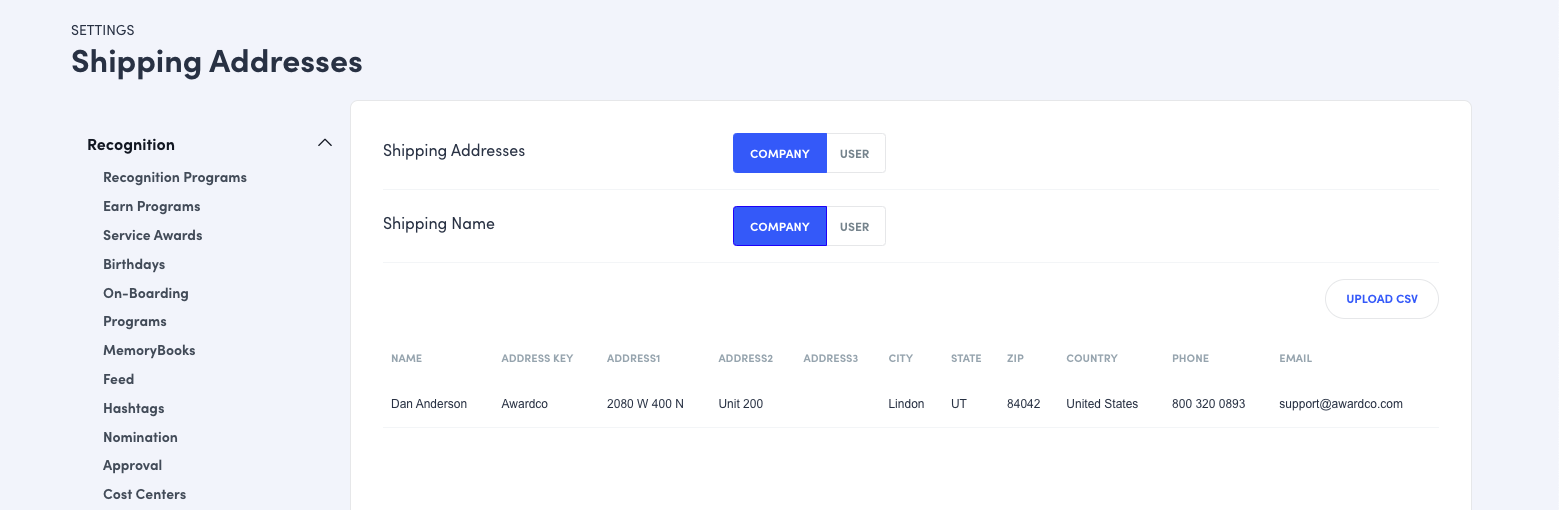Image resolution: width=1559 pixels, height=510 pixels.
Task: Set Shipping Name to Company
Action: [779, 227]
